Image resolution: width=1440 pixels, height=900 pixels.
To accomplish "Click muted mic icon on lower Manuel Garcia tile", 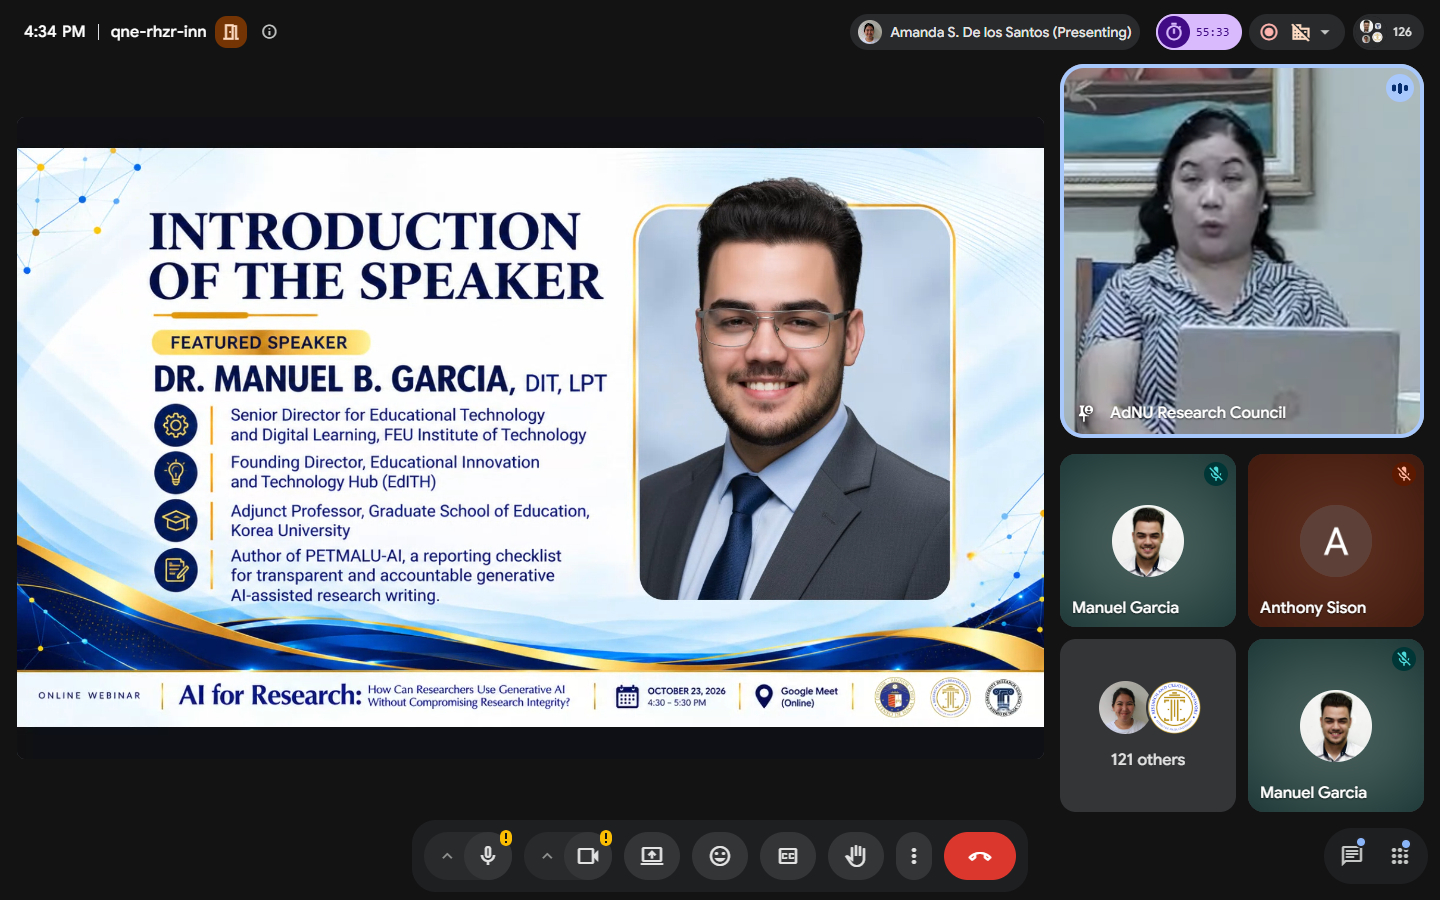I will point(1404,659).
